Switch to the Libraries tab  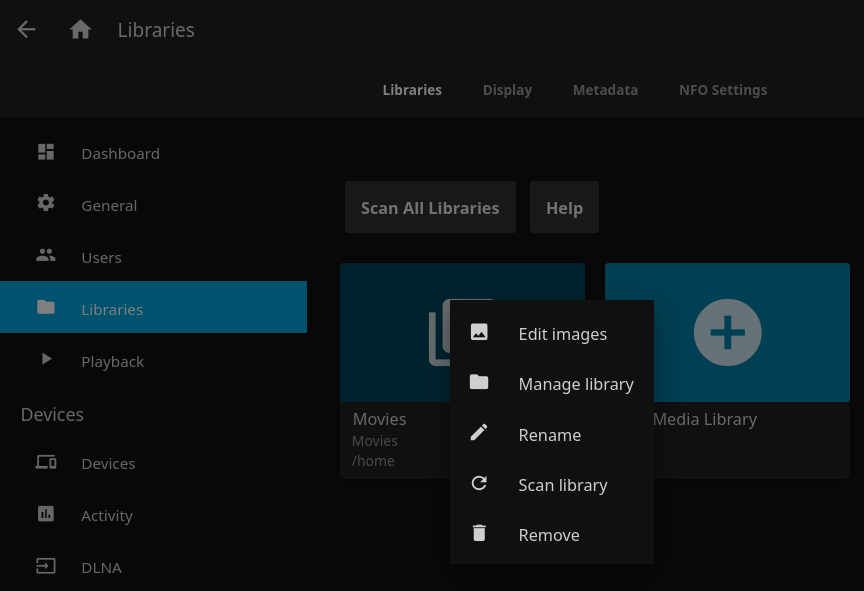[412, 90]
